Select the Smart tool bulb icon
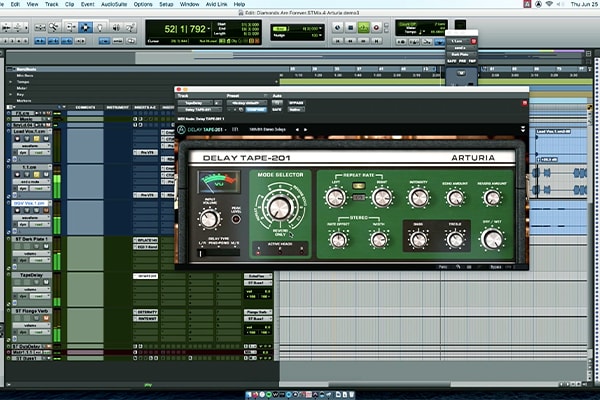The height and width of the screenshot is (400, 600). [100, 27]
